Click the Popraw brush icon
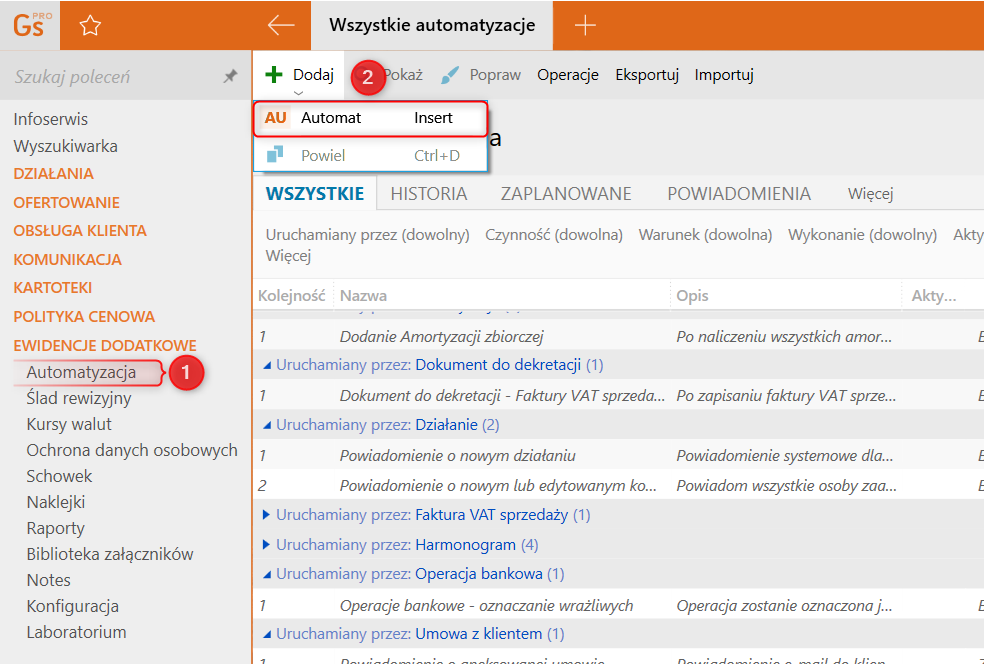The height and width of the screenshot is (664, 984). pyautogui.click(x=450, y=75)
